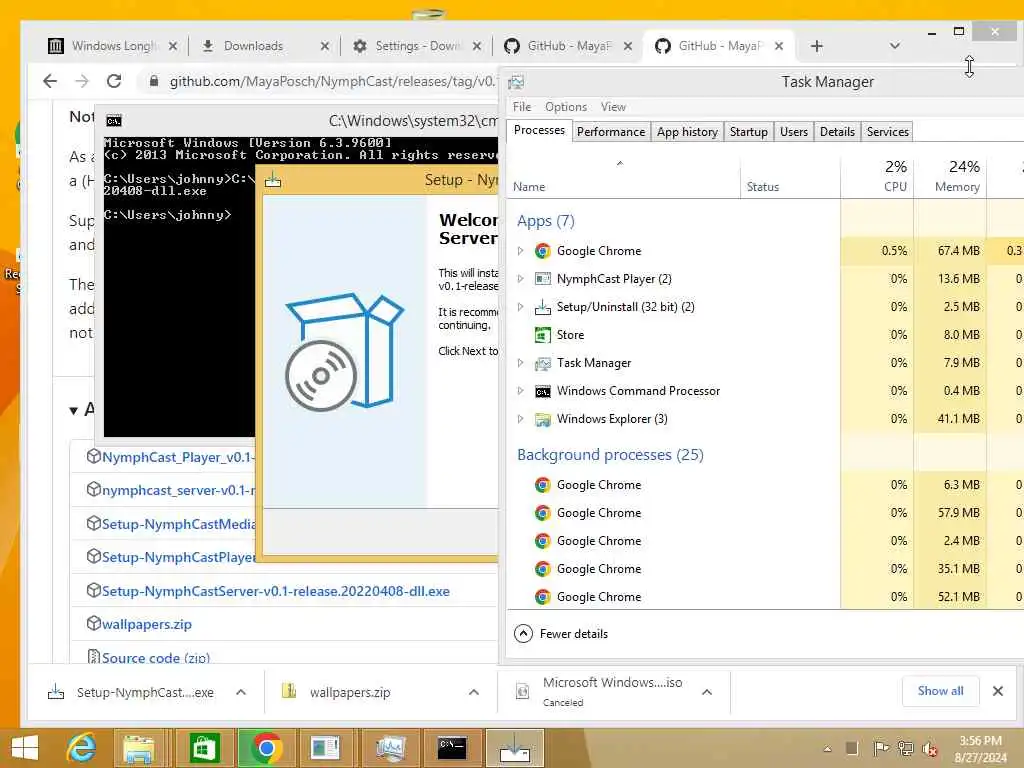Select the Store app icon in Task Manager
Image resolution: width=1024 pixels, height=768 pixels.
click(x=542, y=335)
